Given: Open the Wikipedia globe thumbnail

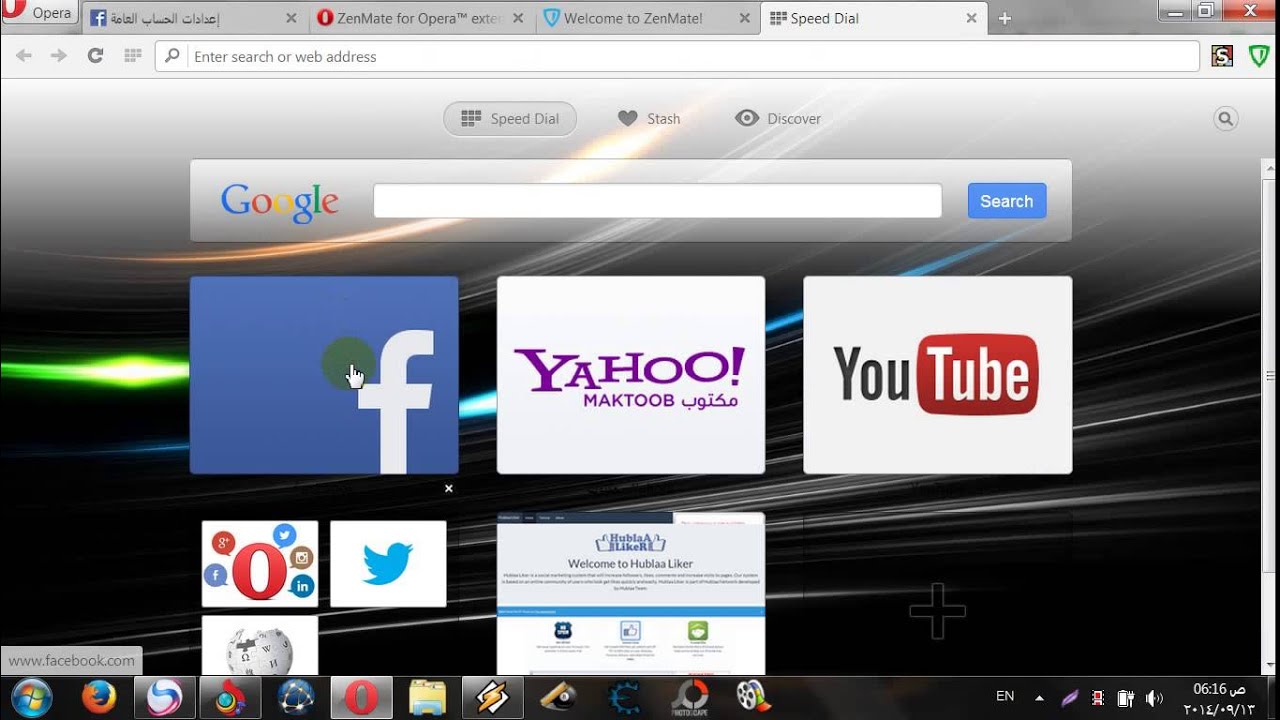Looking at the screenshot, I should coord(260,645).
